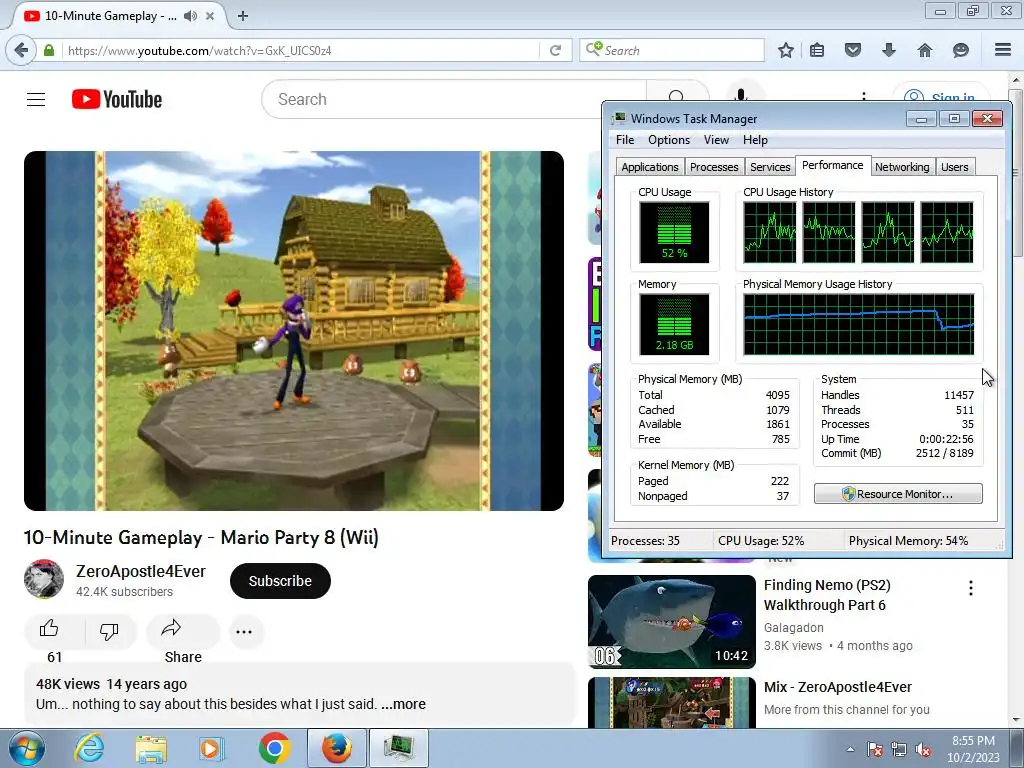Switch to Firefox taskbar button
1024x768 pixels.
pyautogui.click(x=336, y=748)
